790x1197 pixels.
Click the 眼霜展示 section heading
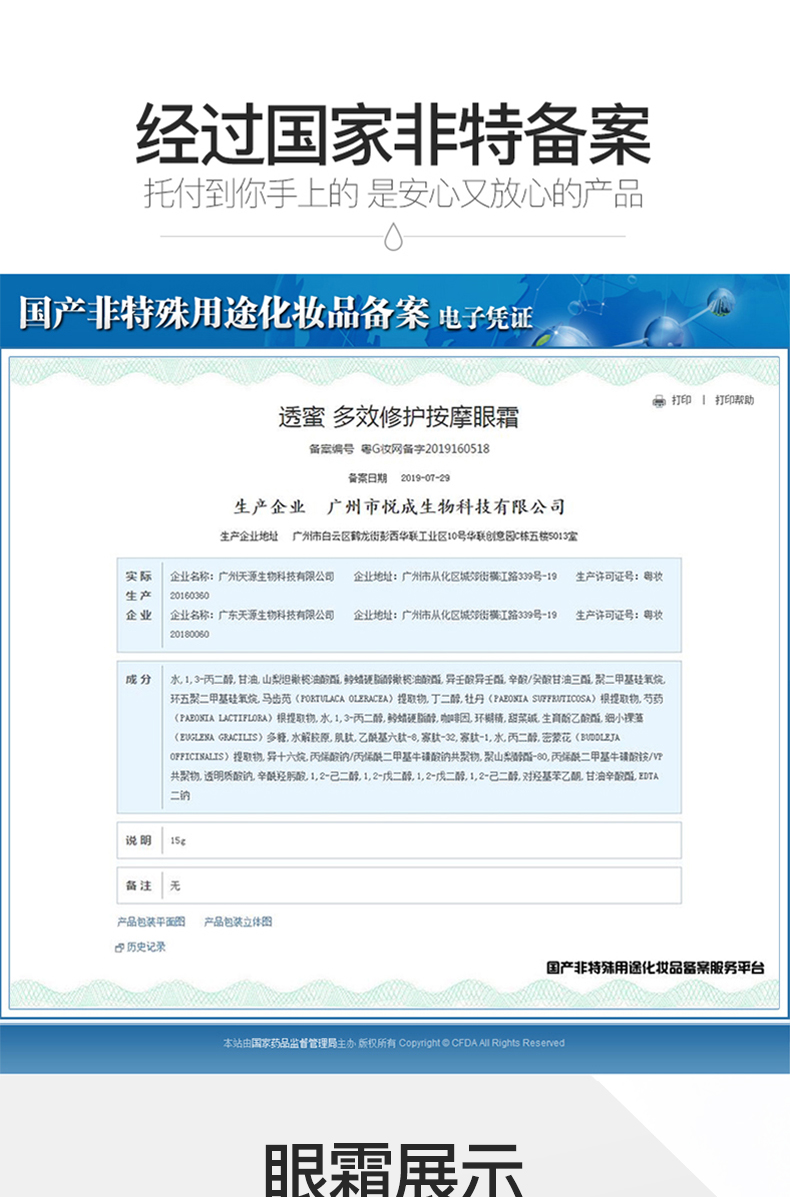tap(394, 1170)
